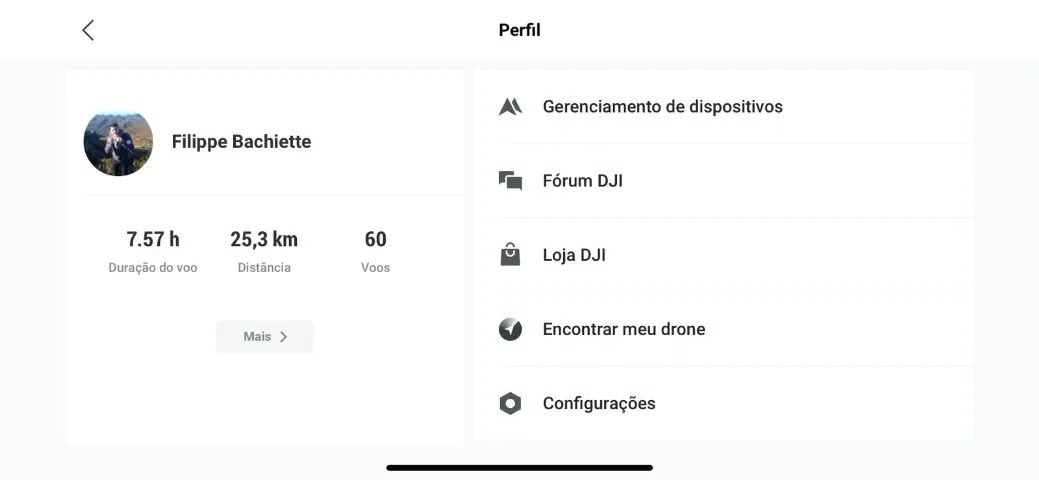Go to Loja DJI
The height and width of the screenshot is (480, 1039).
[574, 255]
